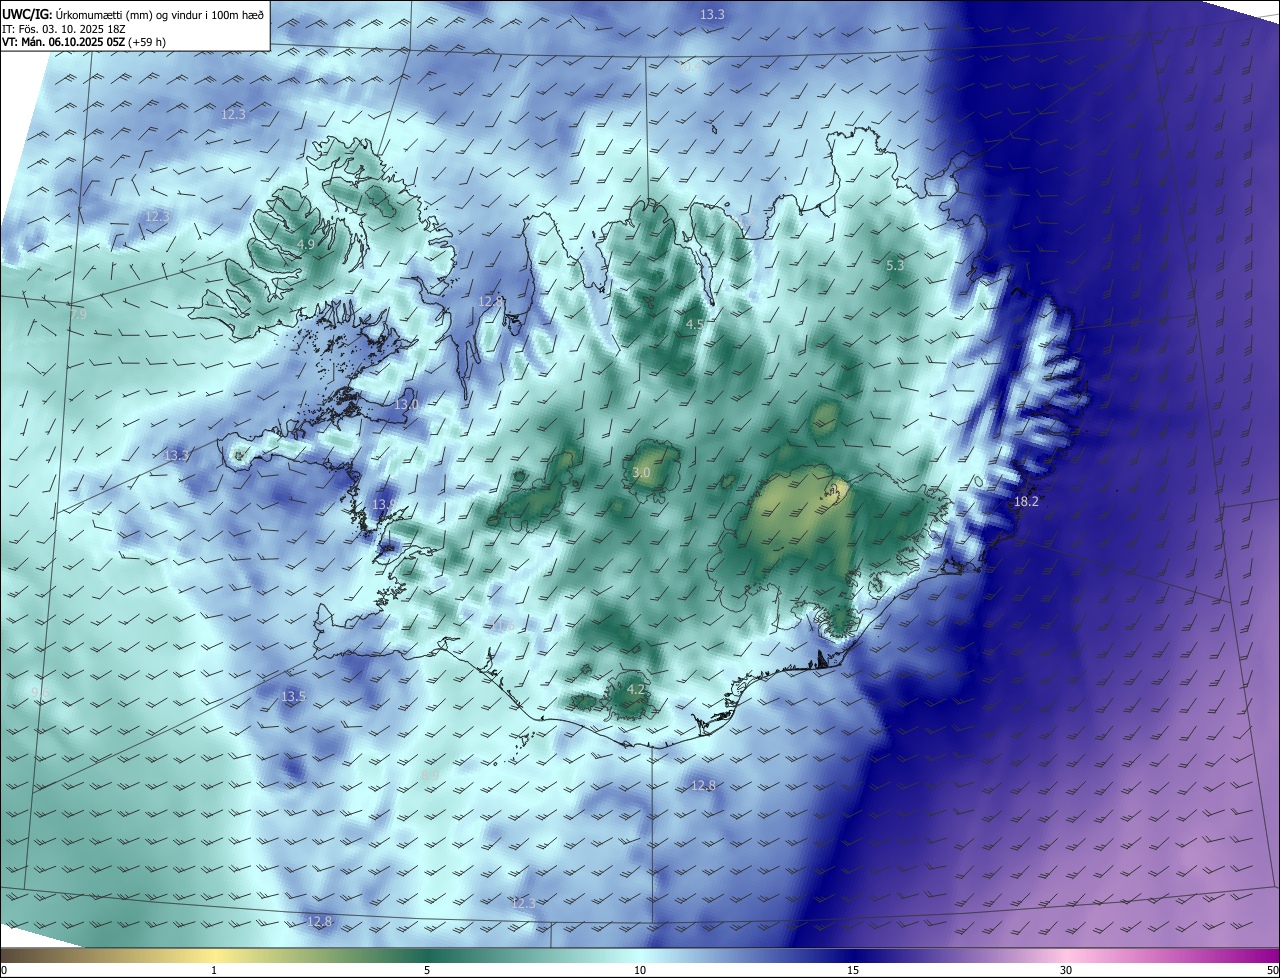Screen dimensions: 1280x978
Task: Click the "0" label on the color scale
Action: (4, 970)
